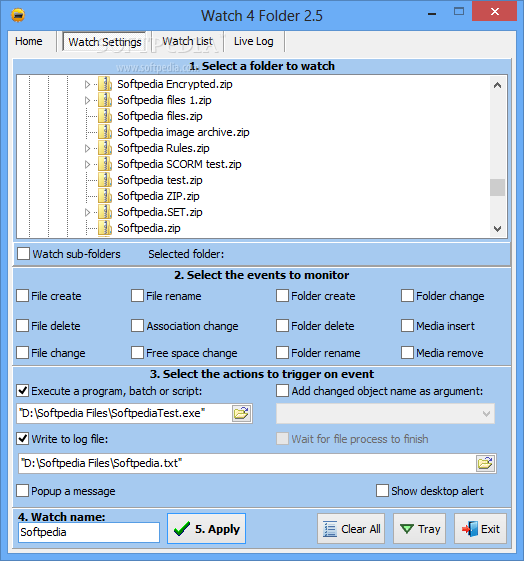Uncheck Execute a program, batch or script

[x=23, y=391]
